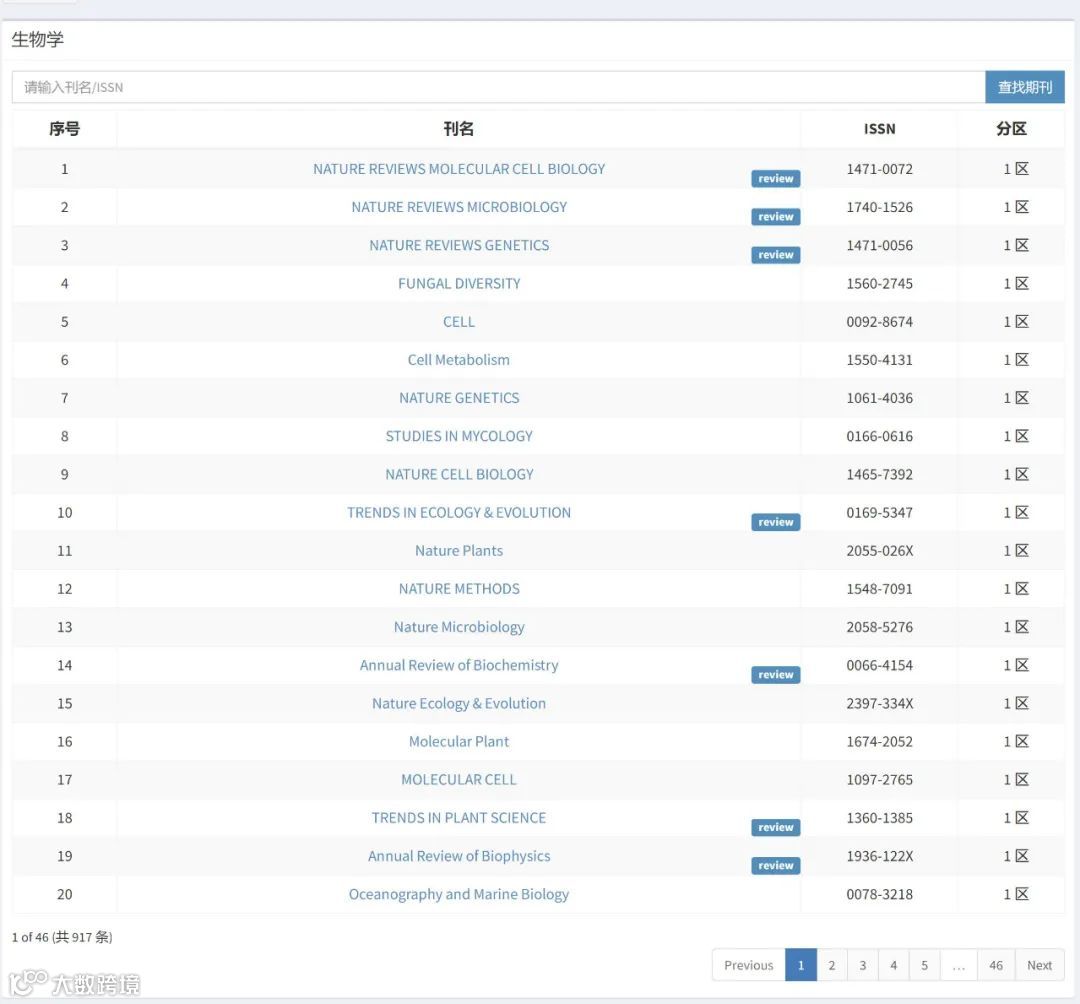
Task: Open NATURE GENETICS journal link
Action: pyautogui.click(x=459, y=398)
